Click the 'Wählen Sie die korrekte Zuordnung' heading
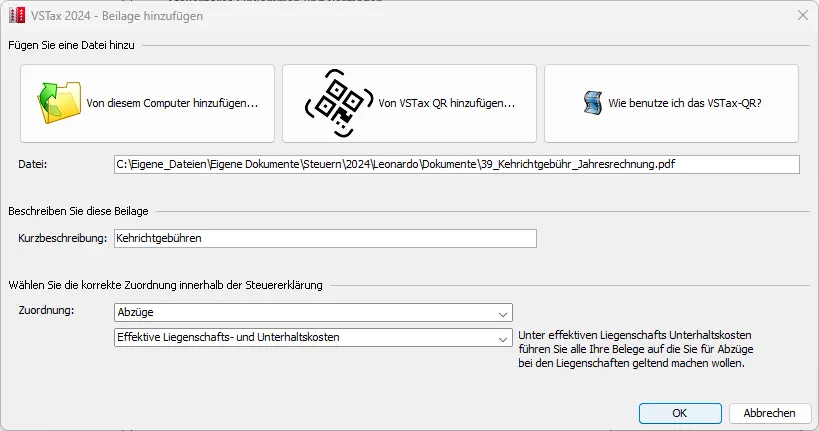819x431 pixels. coord(166,285)
